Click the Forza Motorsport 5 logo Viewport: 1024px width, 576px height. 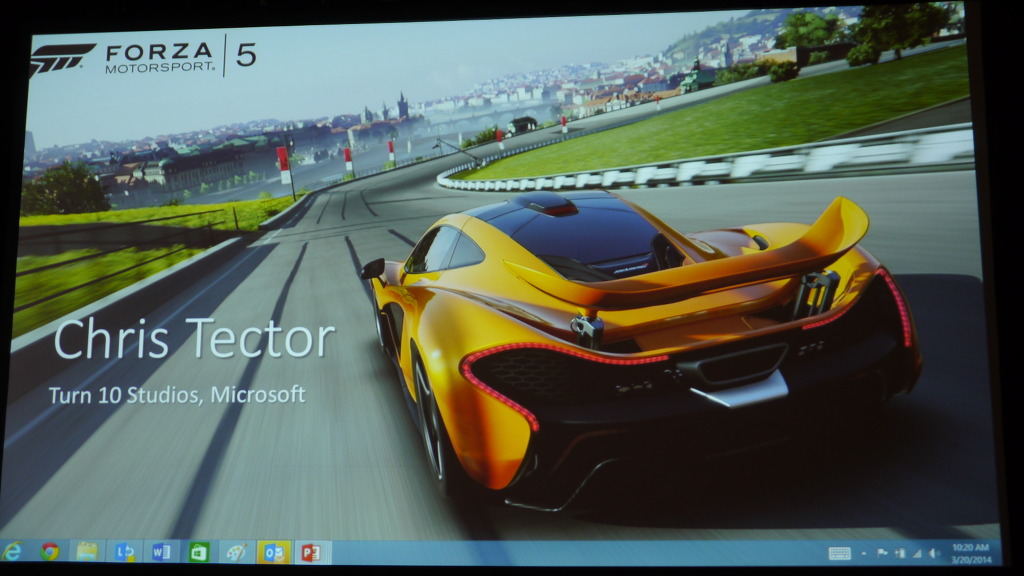(144, 57)
